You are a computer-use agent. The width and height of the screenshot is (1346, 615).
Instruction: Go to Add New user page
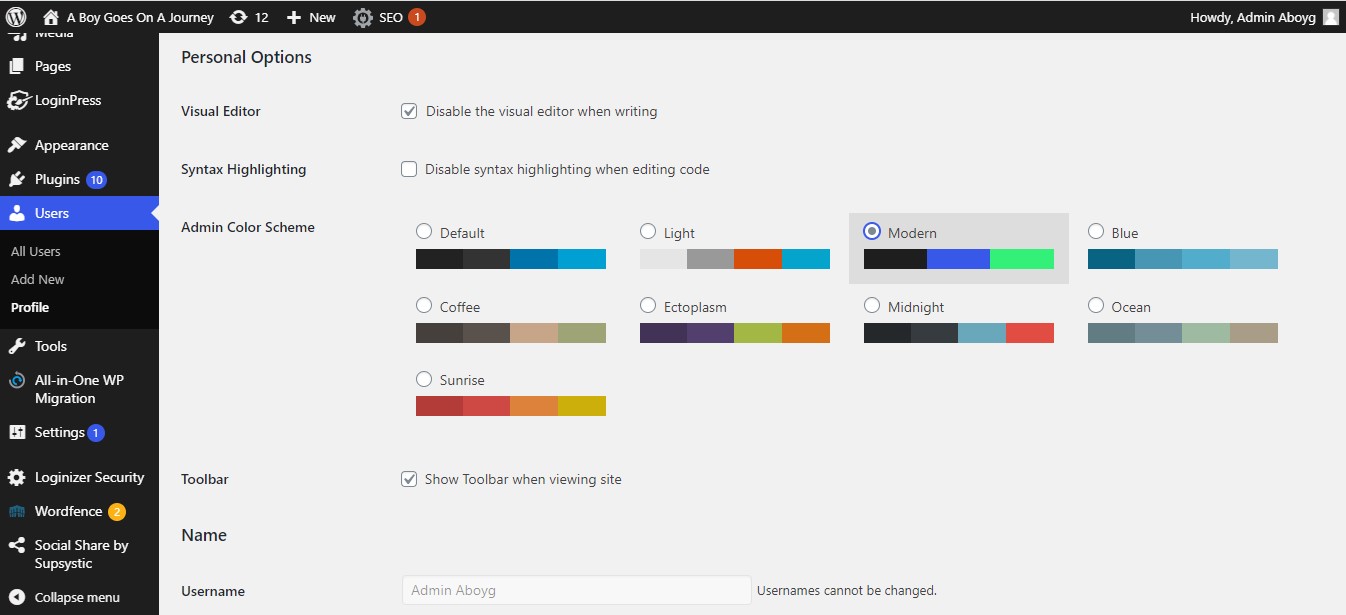(38, 280)
